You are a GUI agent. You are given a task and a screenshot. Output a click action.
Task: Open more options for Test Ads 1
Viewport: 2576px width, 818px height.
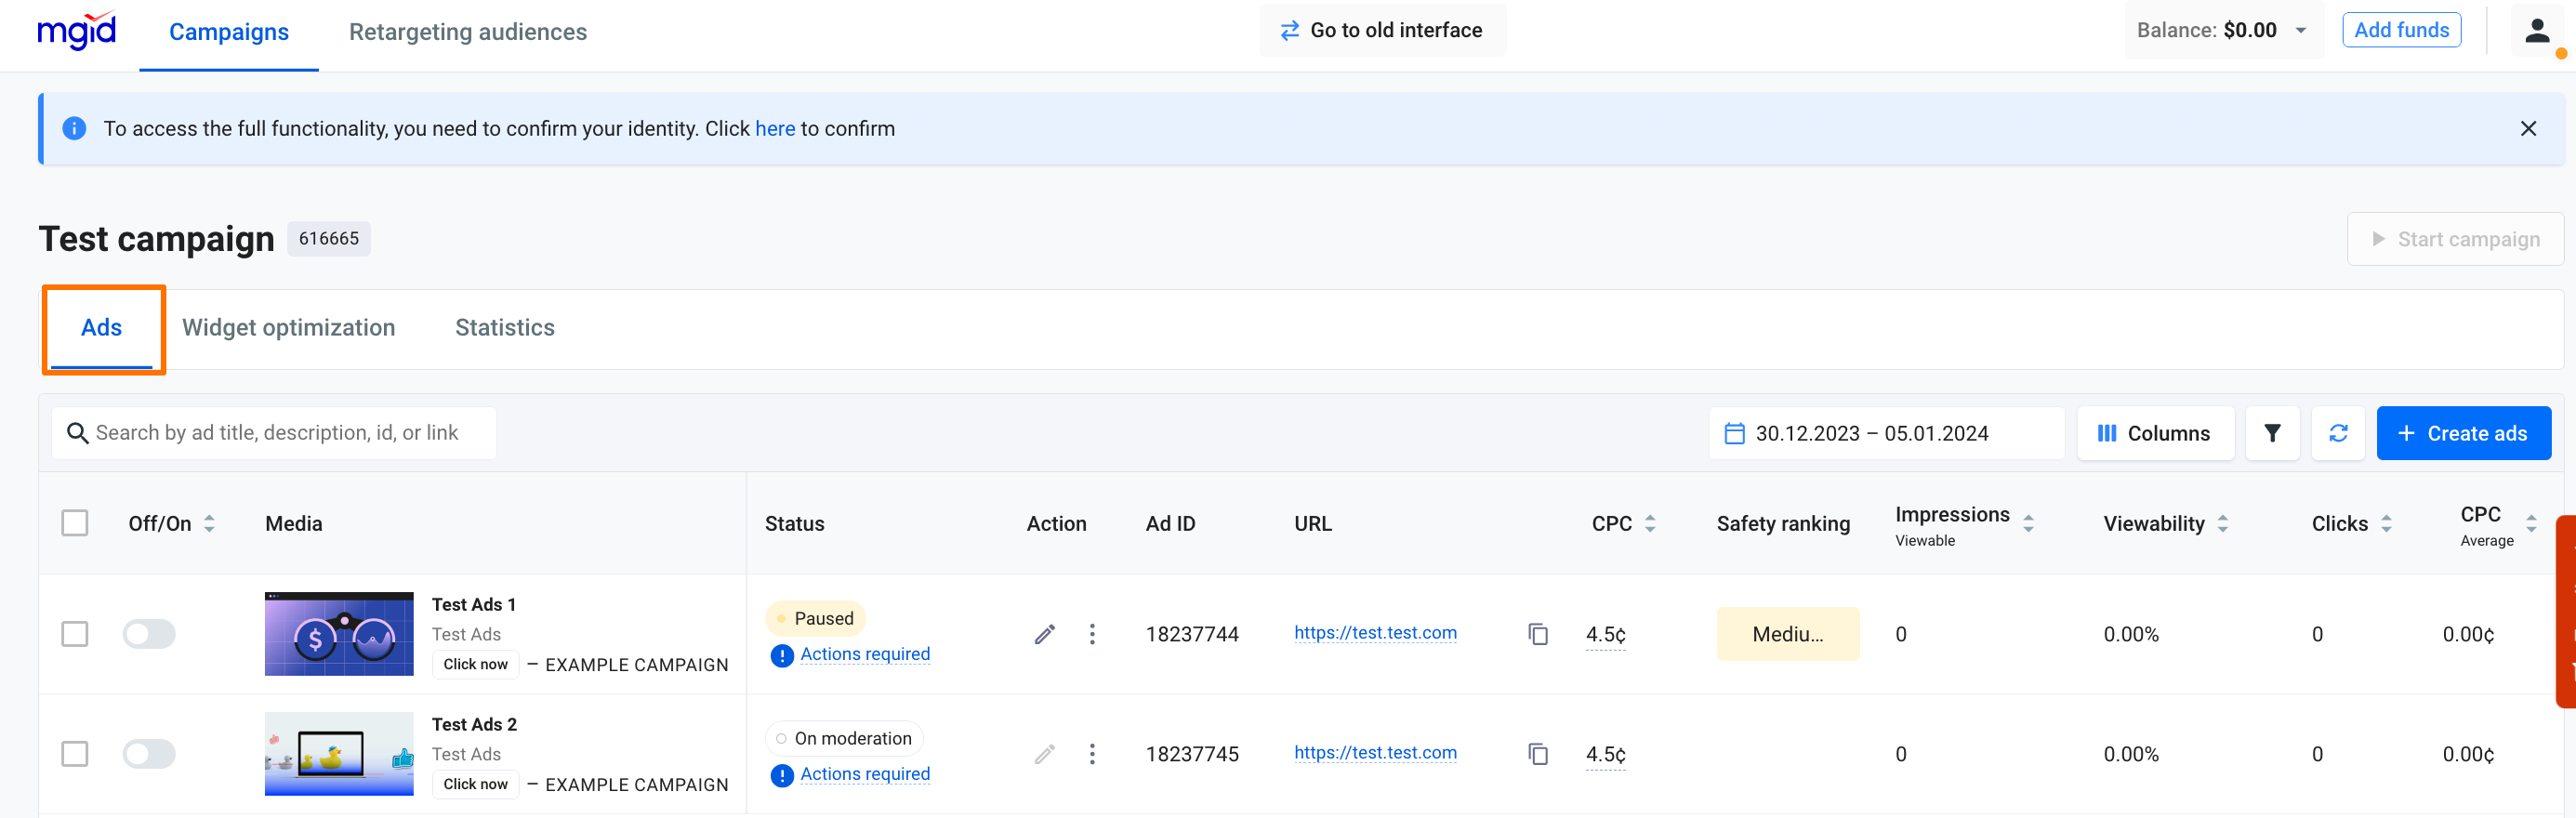pos(1091,634)
